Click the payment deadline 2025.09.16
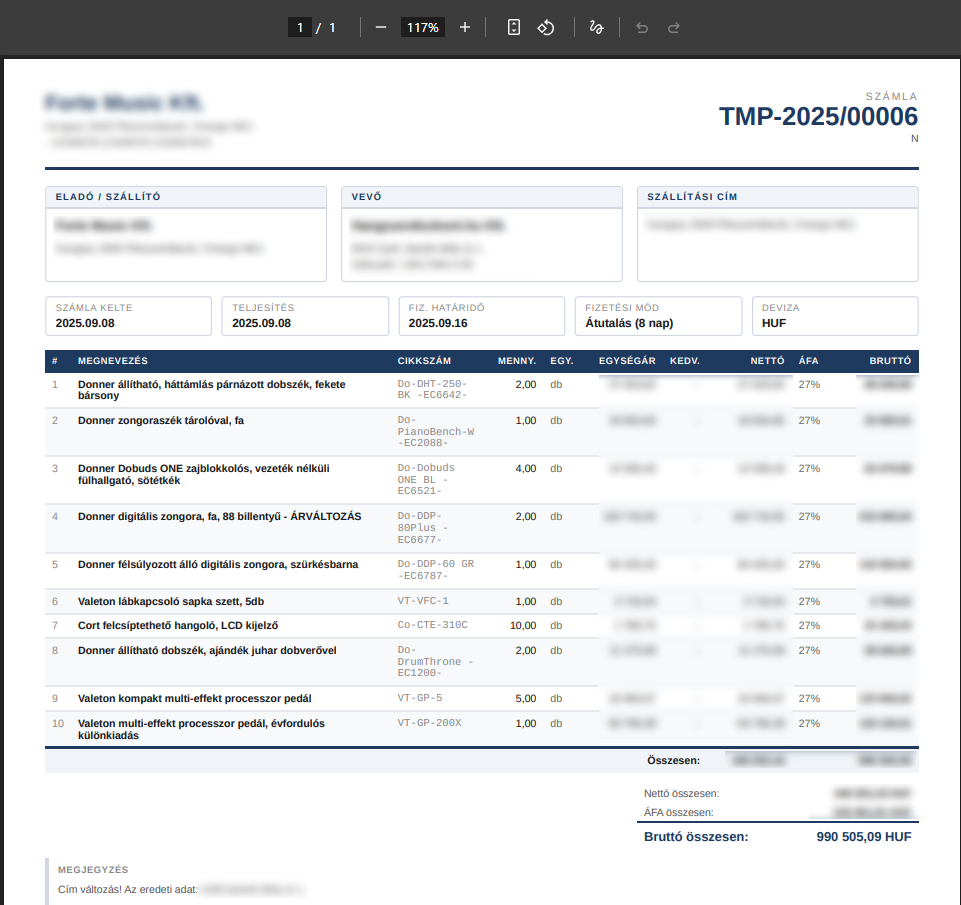The width and height of the screenshot is (961, 905). click(x=438, y=323)
